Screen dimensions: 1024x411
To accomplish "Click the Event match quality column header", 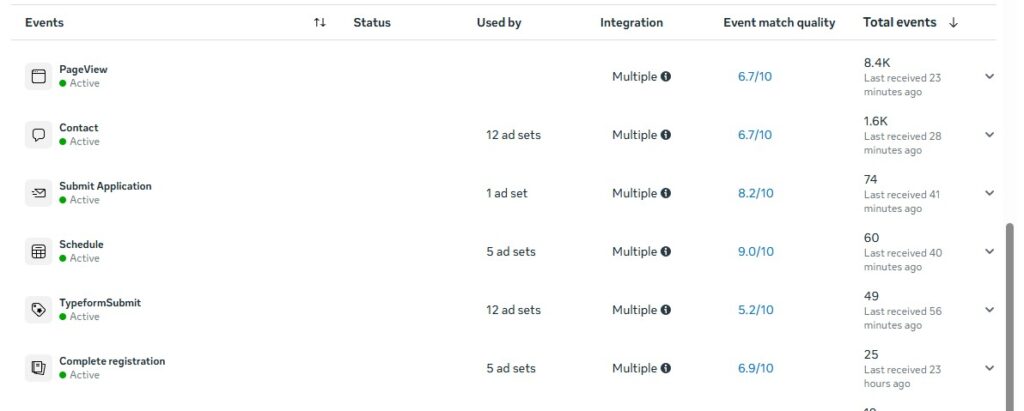I will coord(779,22).
